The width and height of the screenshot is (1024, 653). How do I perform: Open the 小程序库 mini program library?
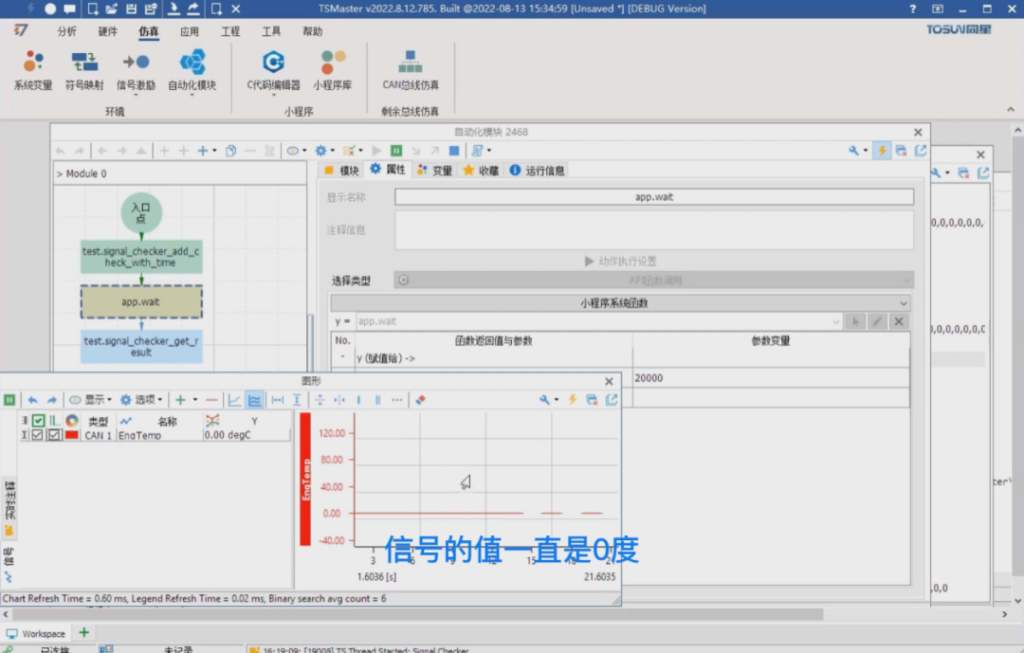coord(332,71)
